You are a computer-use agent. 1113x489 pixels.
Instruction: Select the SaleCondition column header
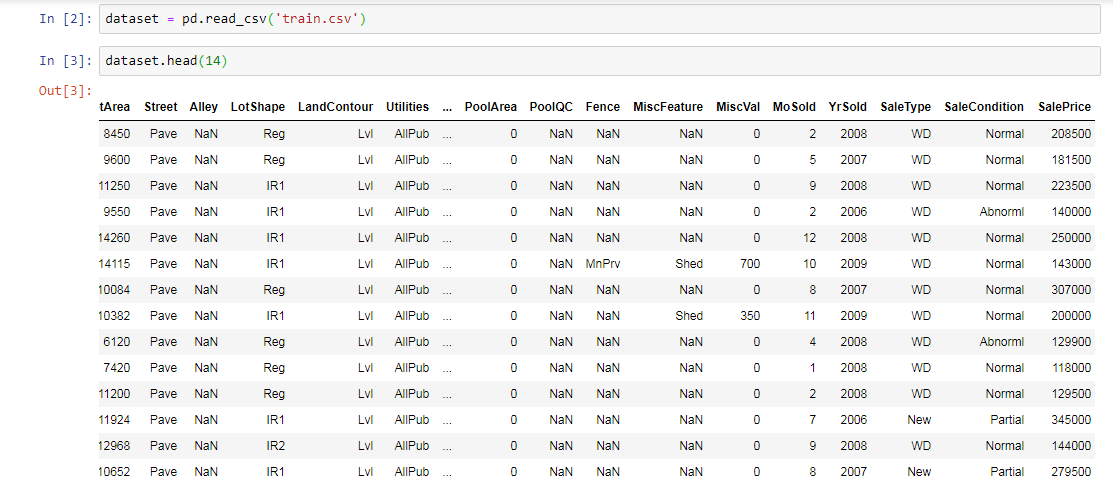[x=984, y=107]
